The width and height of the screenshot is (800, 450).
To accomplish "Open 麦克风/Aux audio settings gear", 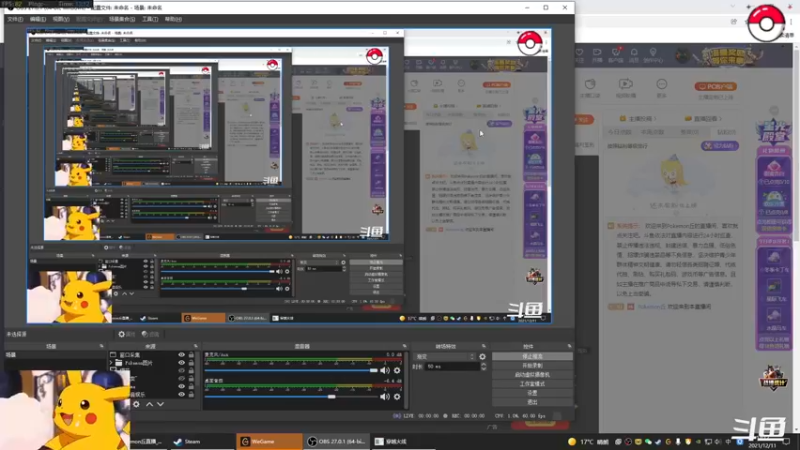I will pyautogui.click(x=397, y=370).
